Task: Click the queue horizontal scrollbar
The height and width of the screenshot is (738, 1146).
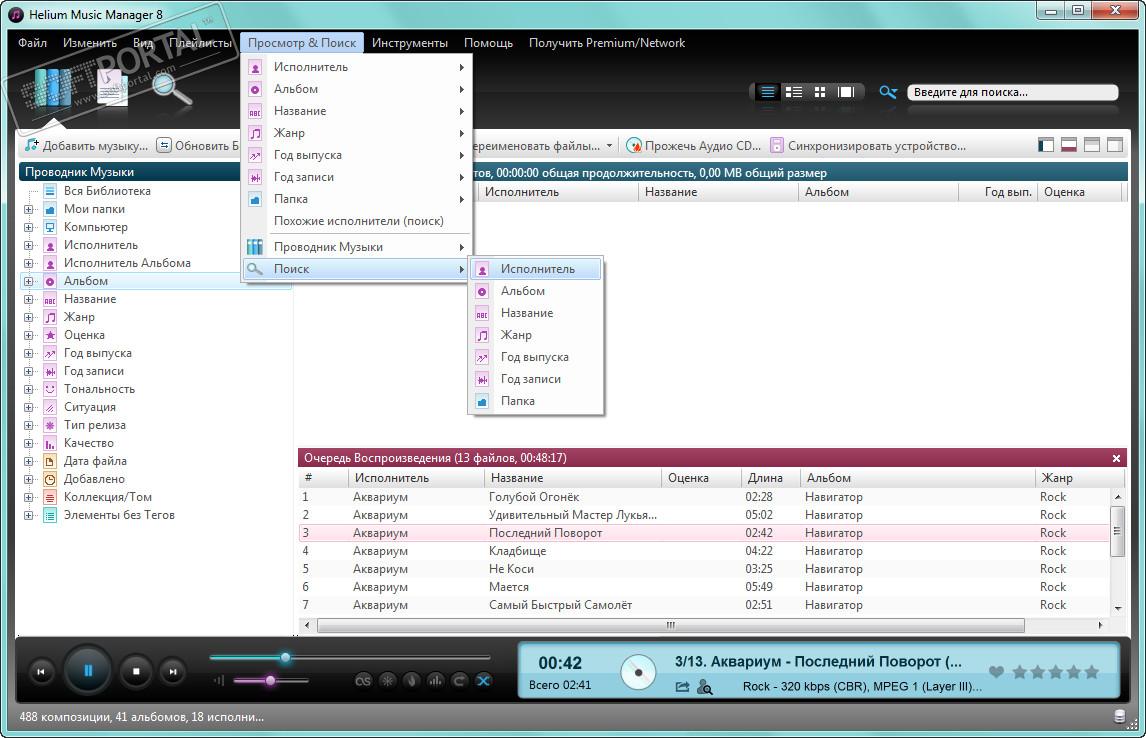Action: click(x=670, y=625)
